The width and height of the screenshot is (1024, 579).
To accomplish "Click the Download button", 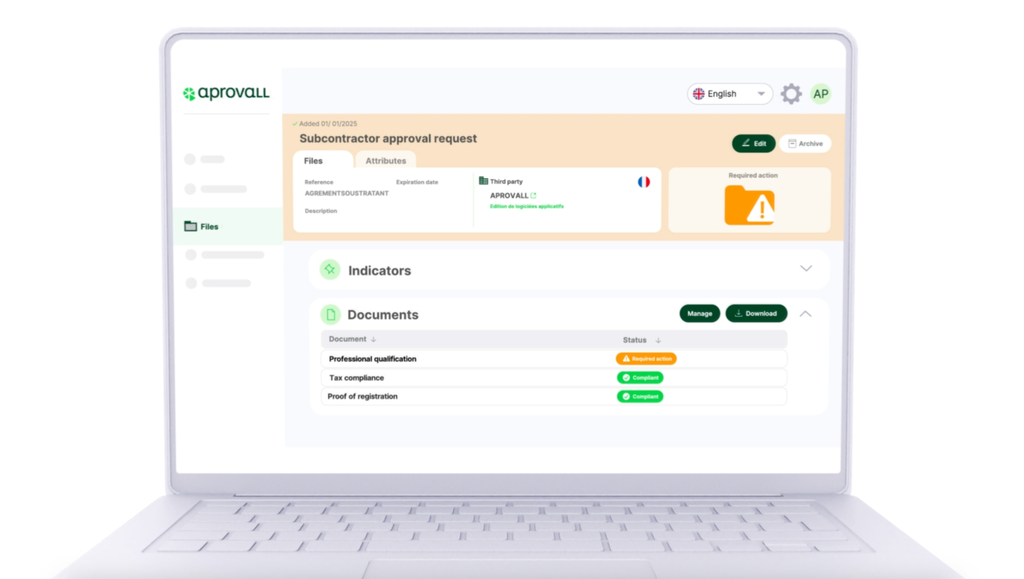I will tap(756, 313).
